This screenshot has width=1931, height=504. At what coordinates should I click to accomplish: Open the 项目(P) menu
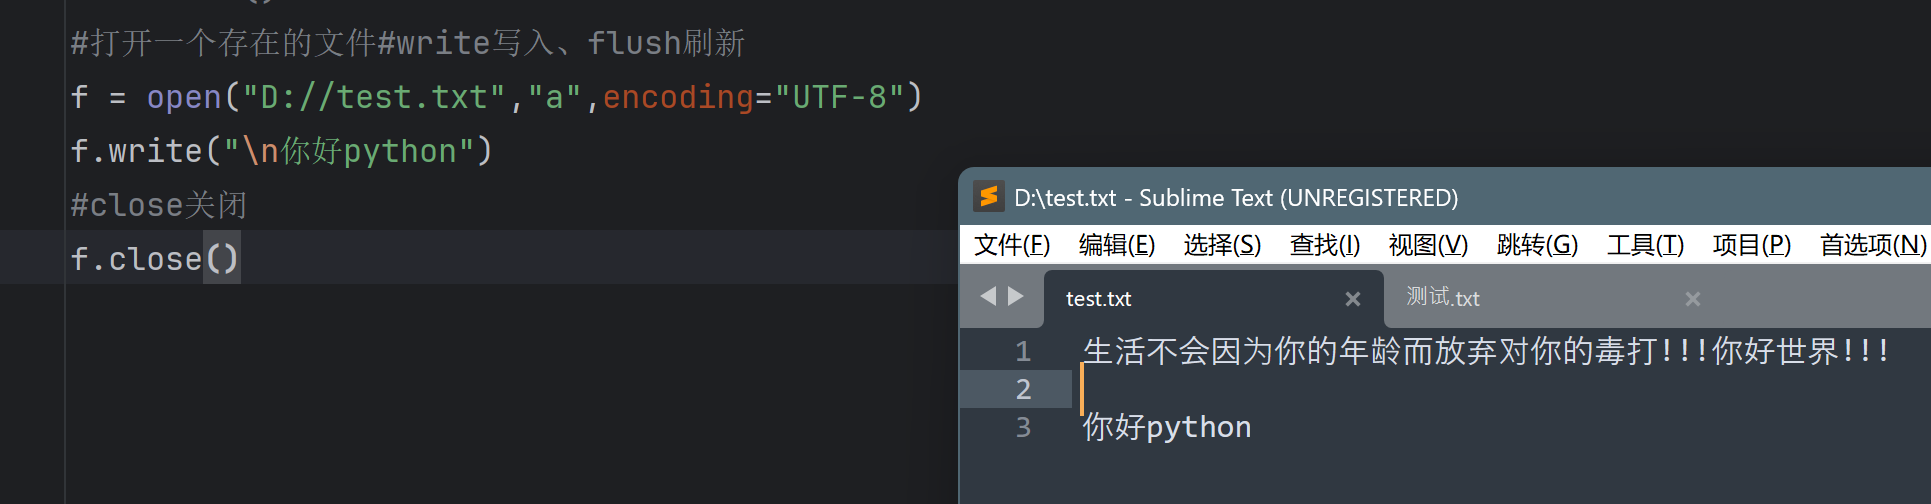[x=1751, y=245]
